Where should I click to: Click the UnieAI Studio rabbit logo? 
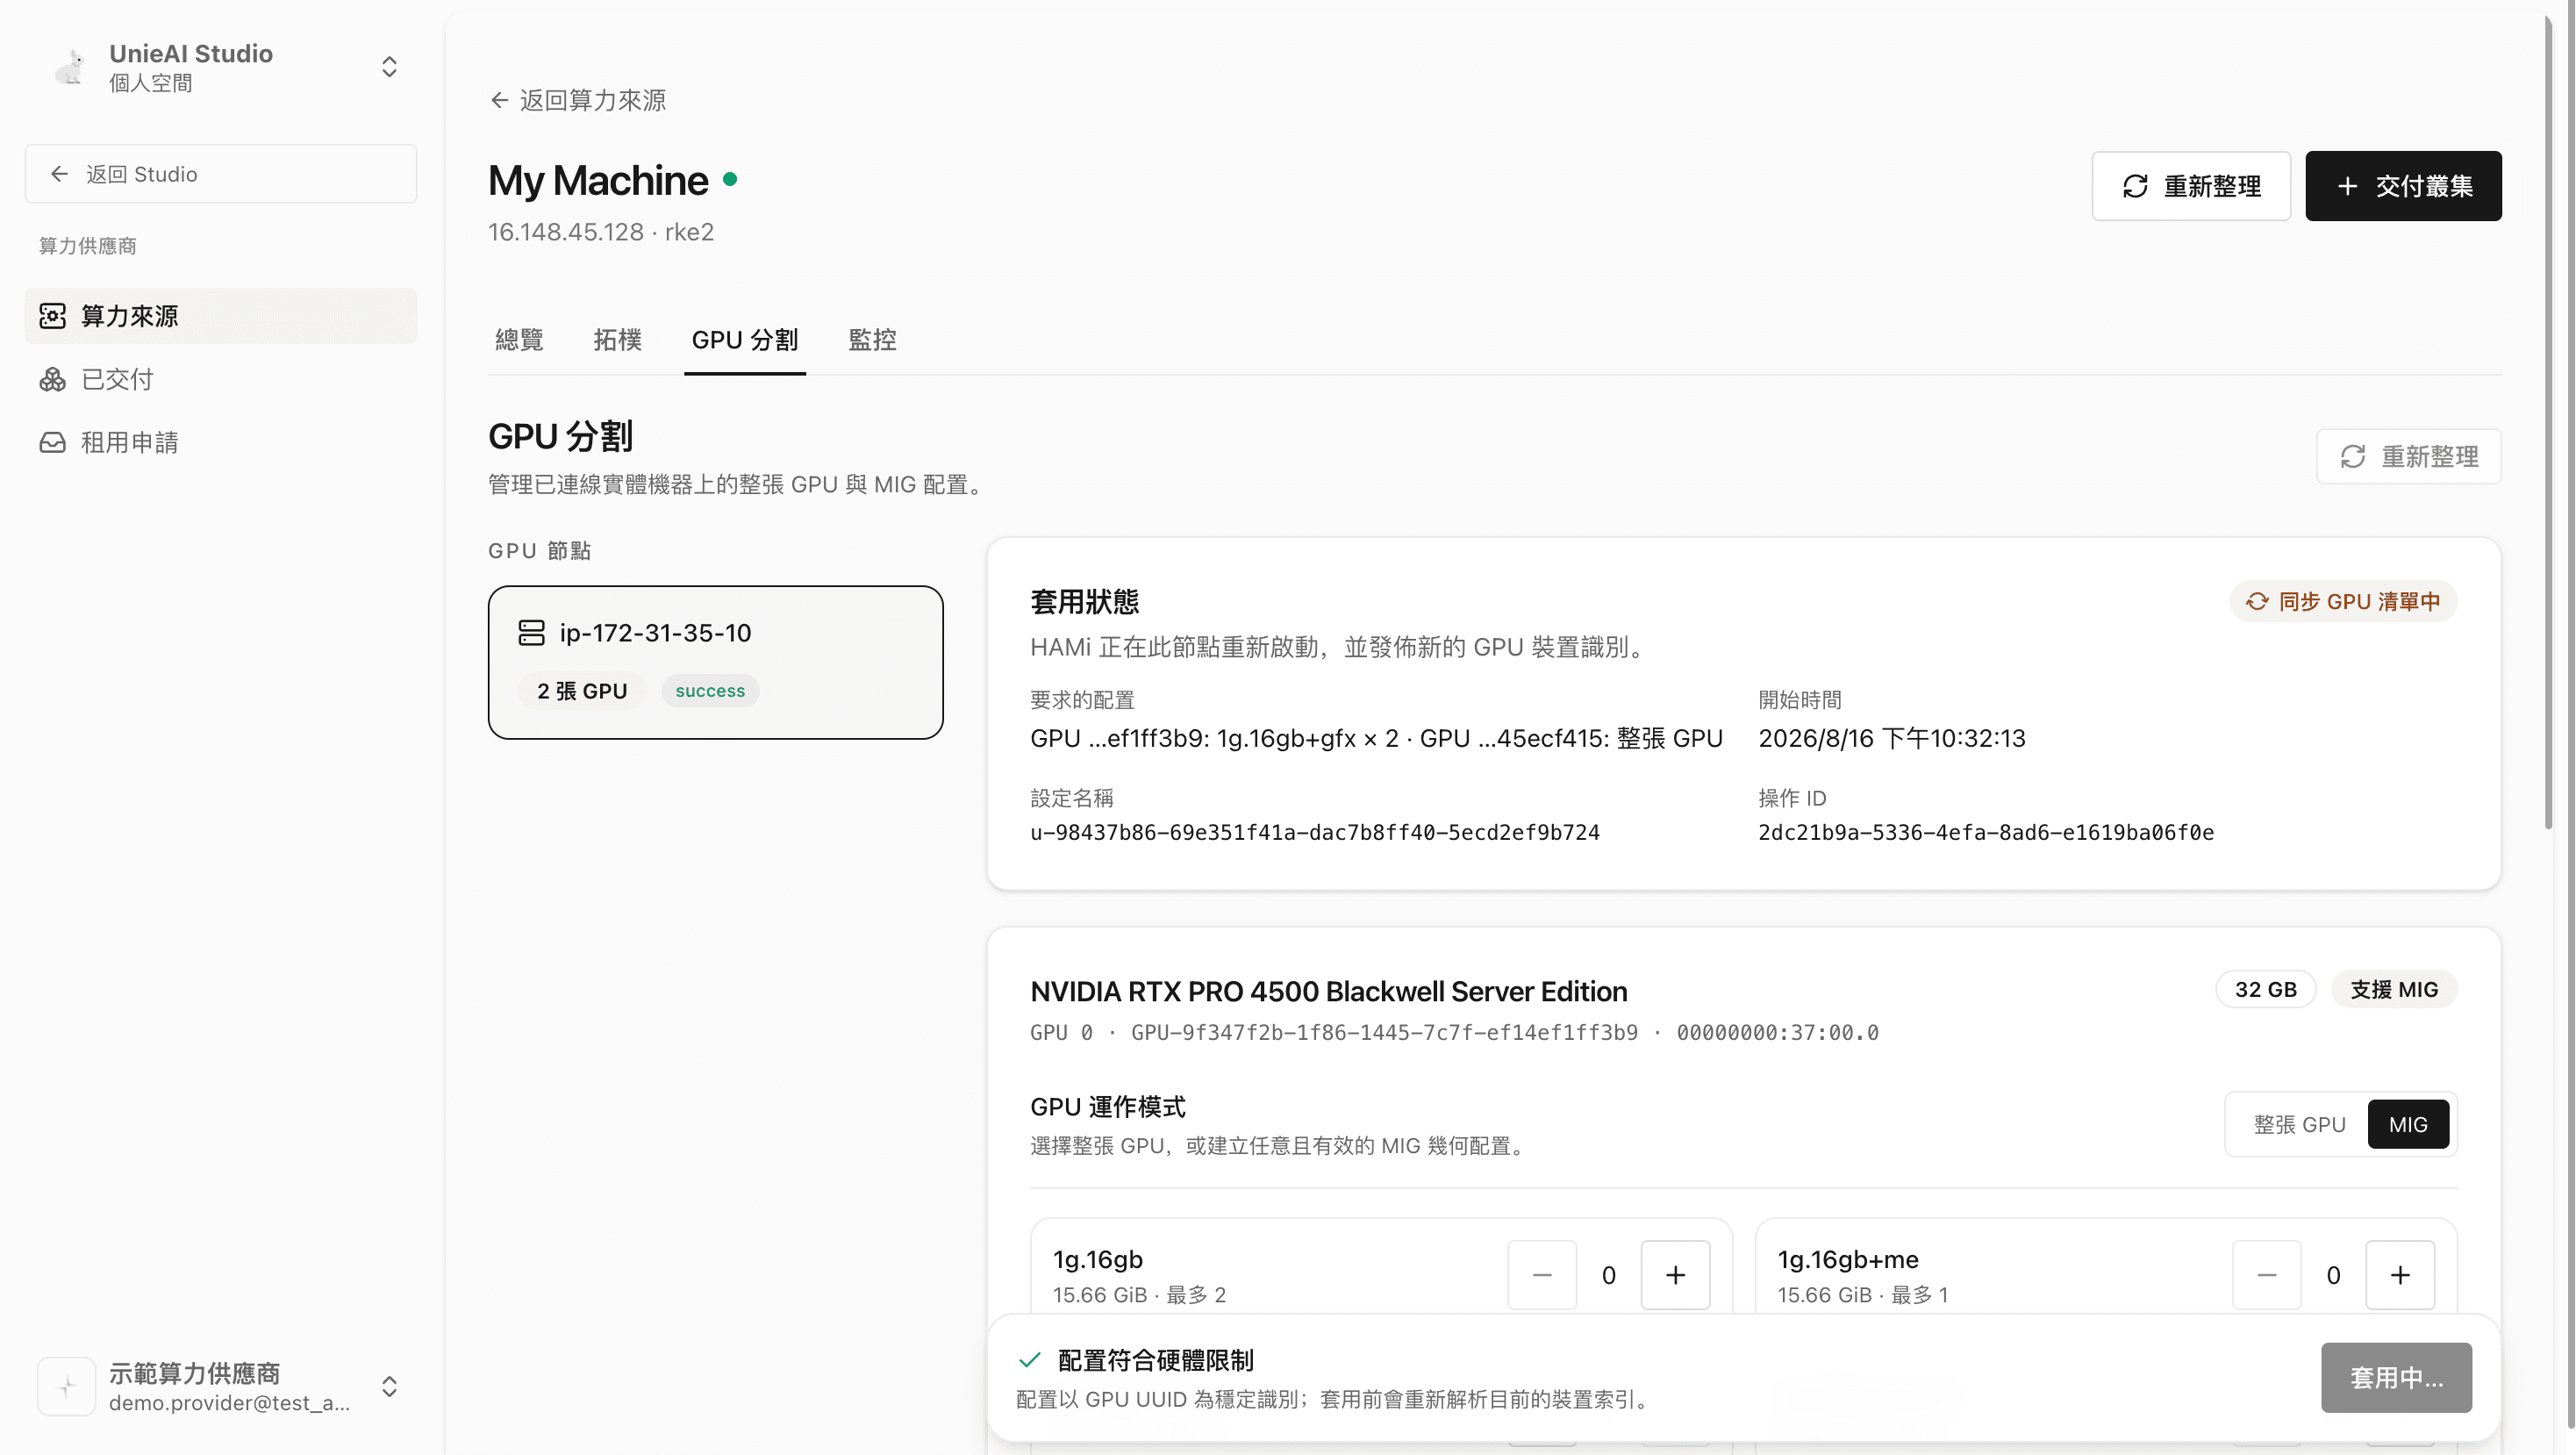tap(69, 67)
